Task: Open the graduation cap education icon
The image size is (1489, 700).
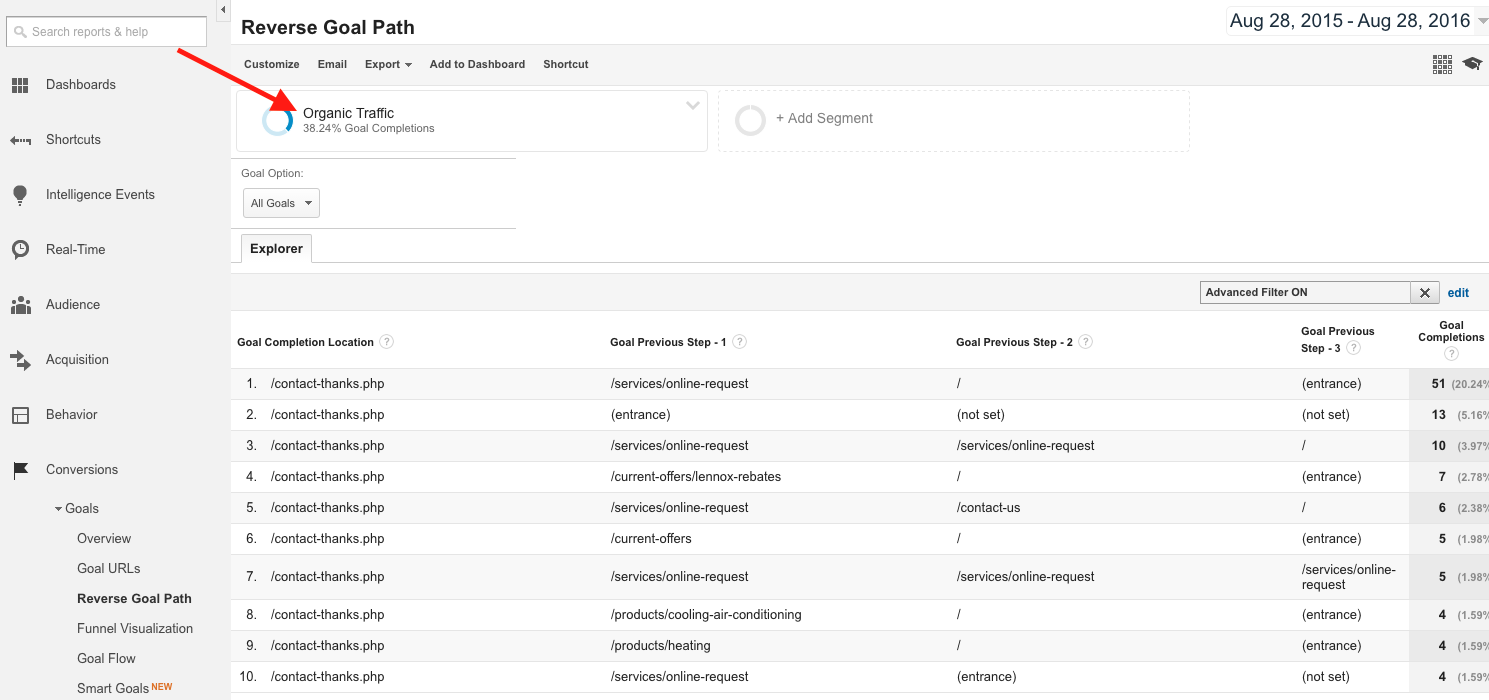Action: pyautogui.click(x=1471, y=64)
